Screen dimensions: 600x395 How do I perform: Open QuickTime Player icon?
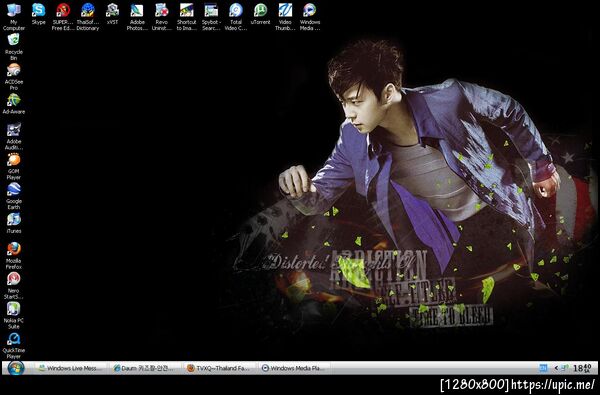click(14, 345)
